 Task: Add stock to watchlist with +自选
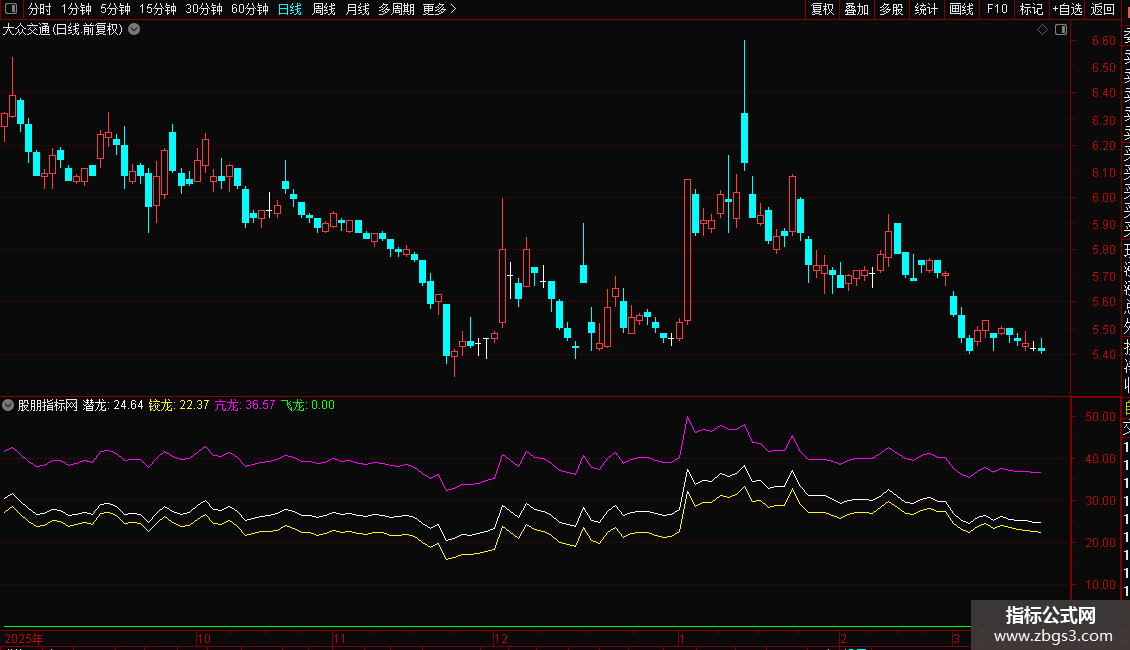(1067, 9)
